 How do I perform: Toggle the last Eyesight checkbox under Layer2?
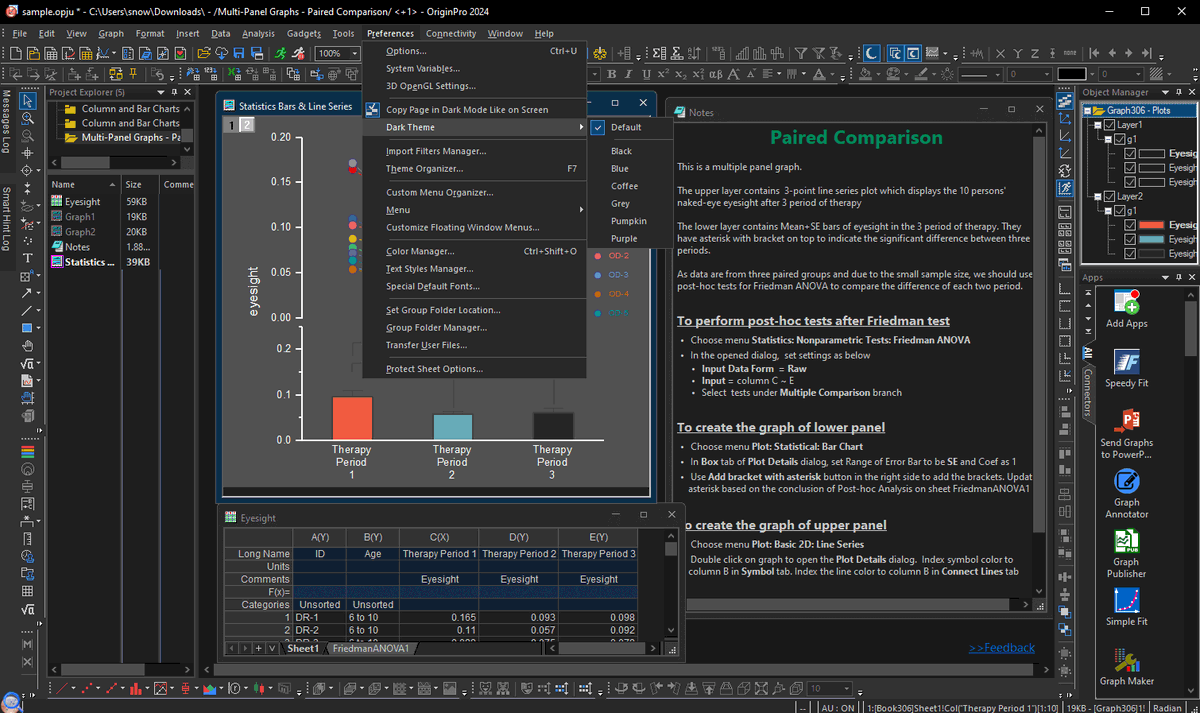(1130, 254)
